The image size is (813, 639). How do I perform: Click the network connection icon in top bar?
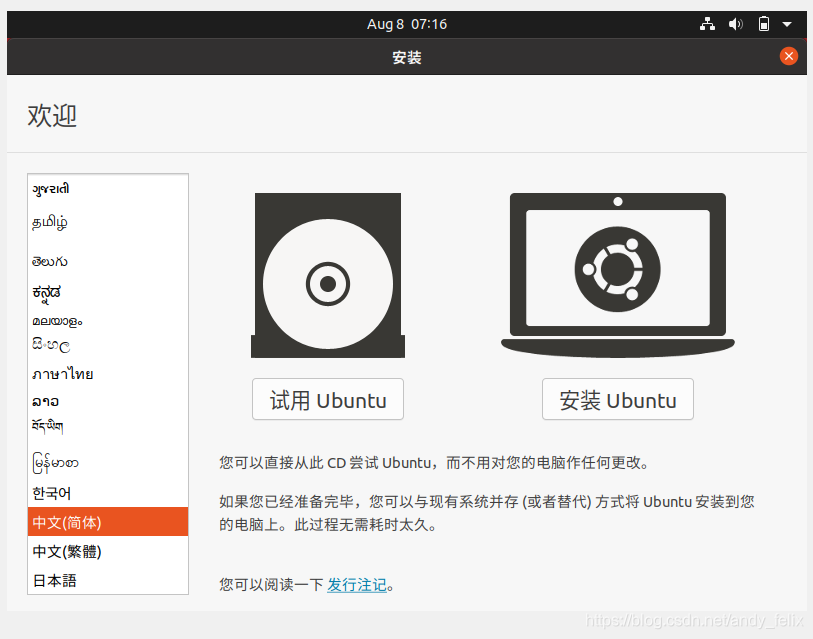pyautogui.click(x=707, y=24)
